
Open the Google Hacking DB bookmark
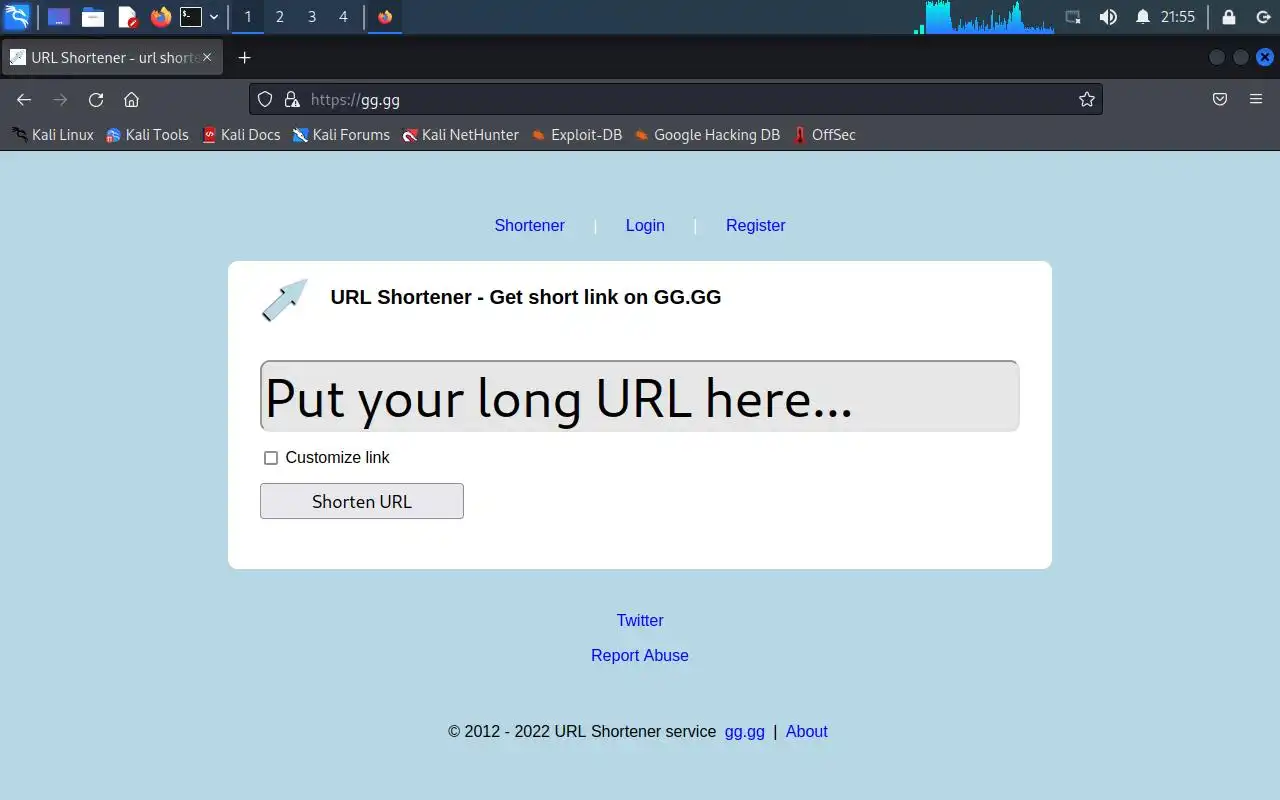(707, 135)
